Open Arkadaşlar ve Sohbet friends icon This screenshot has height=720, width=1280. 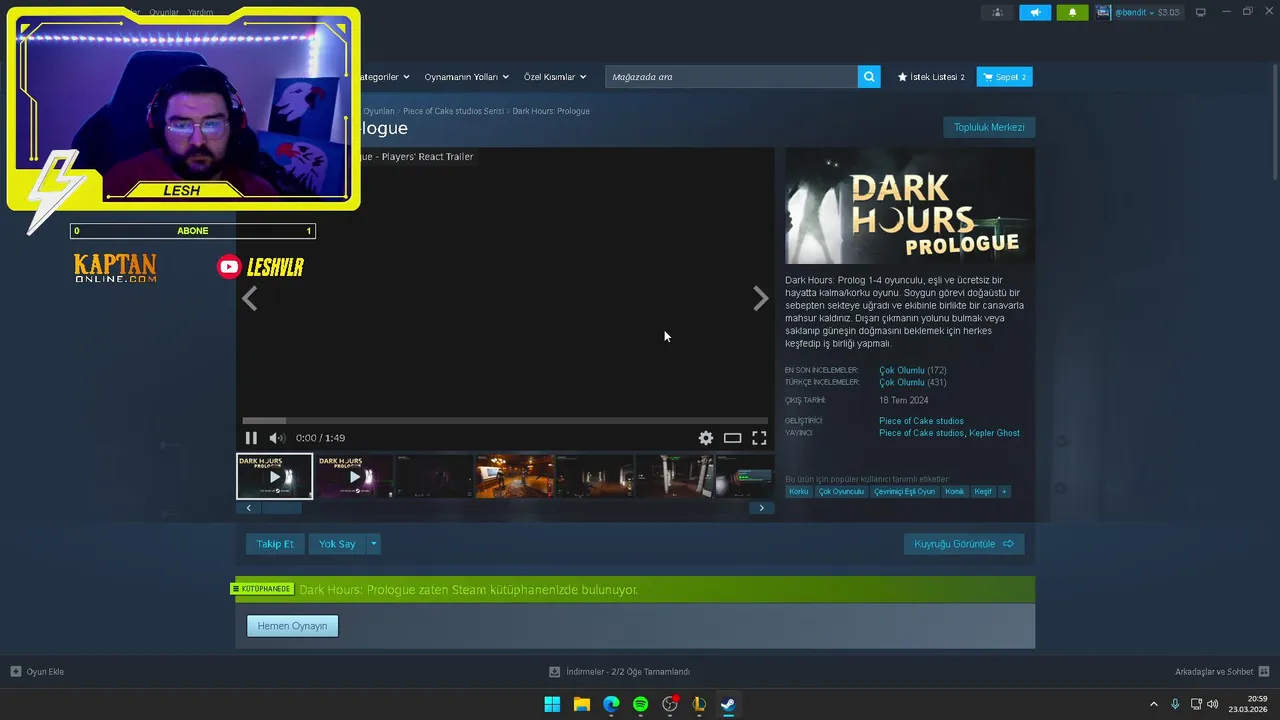1263,671
